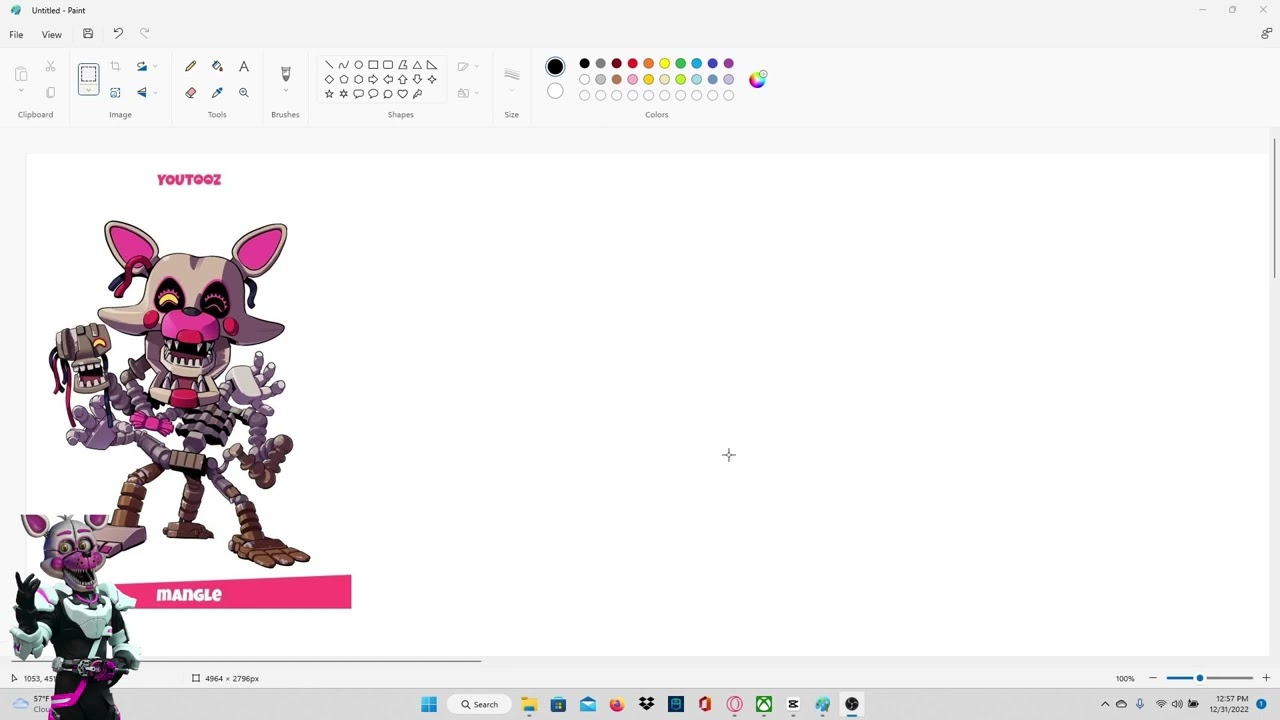Select the Fill bucket tool

[x=217, y=66]
